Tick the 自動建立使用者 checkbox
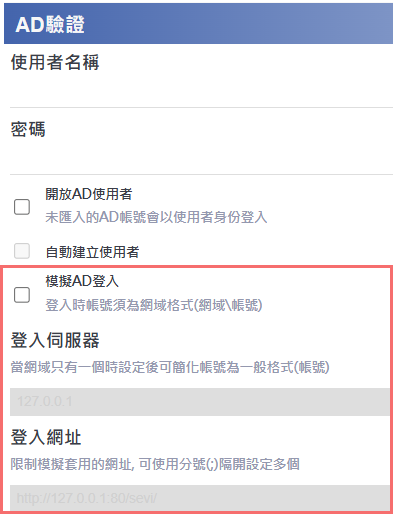The image size is (393, 519). pos(22,251)
